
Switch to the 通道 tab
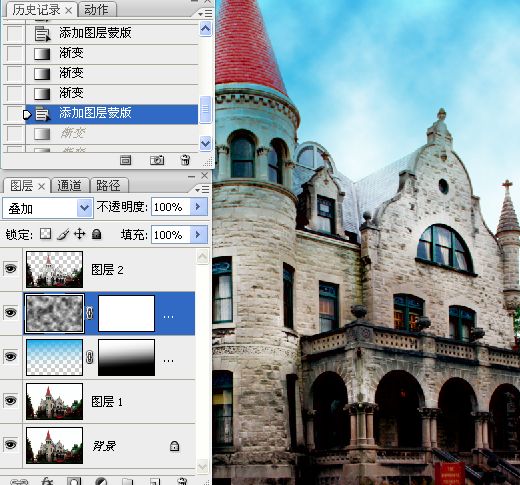(x=69, y=186)
